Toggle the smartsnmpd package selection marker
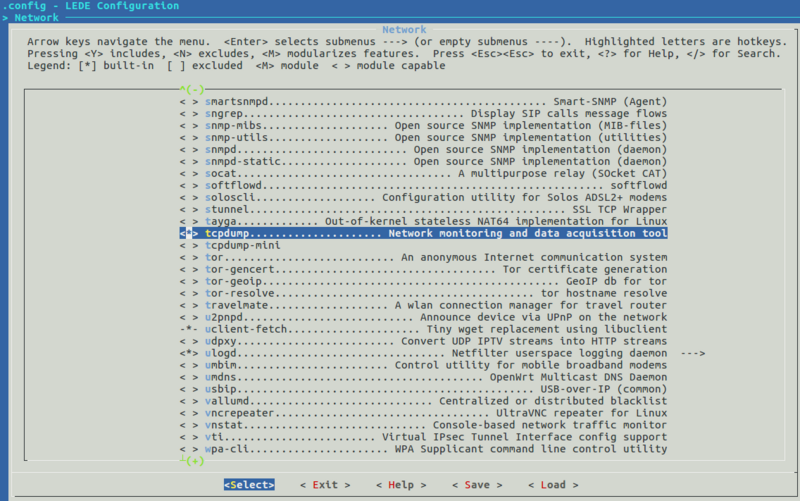The height and width of the screenshot is (501, 800). [189, 102]
